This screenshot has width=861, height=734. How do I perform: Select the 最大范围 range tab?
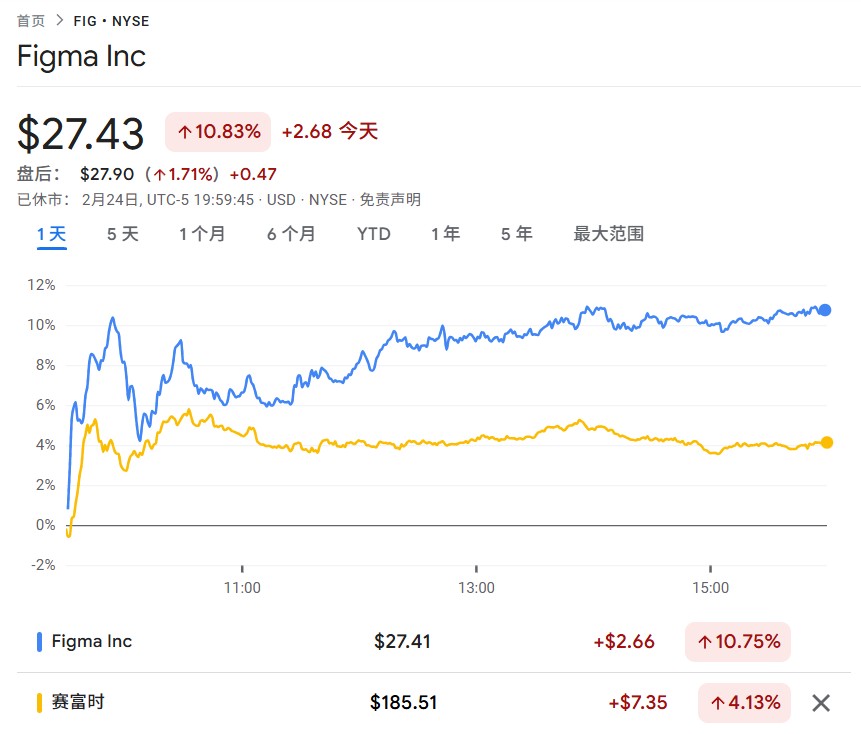[x=608, y=234]
